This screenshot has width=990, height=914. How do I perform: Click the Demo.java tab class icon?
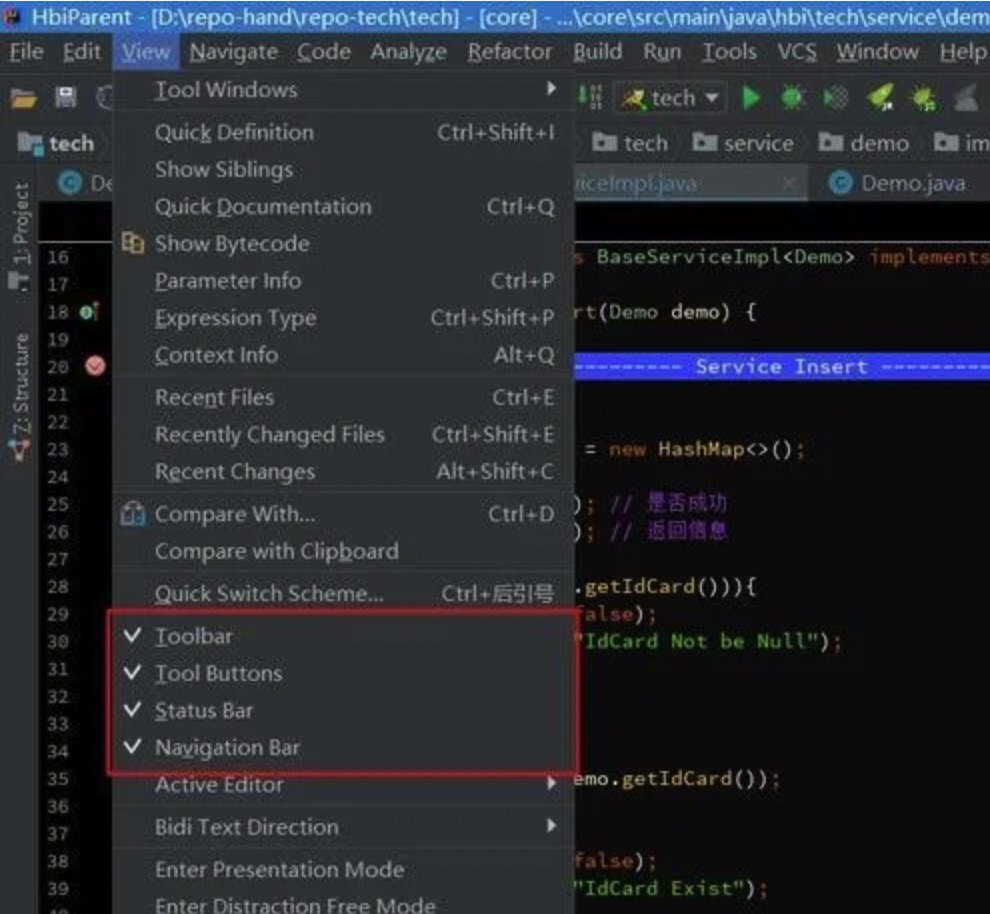click(x=840, y=183)
